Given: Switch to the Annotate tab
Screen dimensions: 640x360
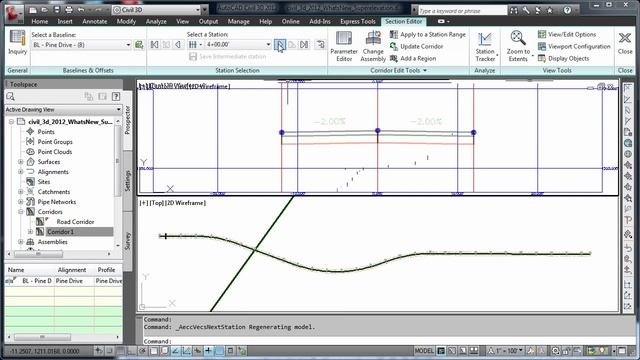Looking at the screenshot, I should (94, 21).
